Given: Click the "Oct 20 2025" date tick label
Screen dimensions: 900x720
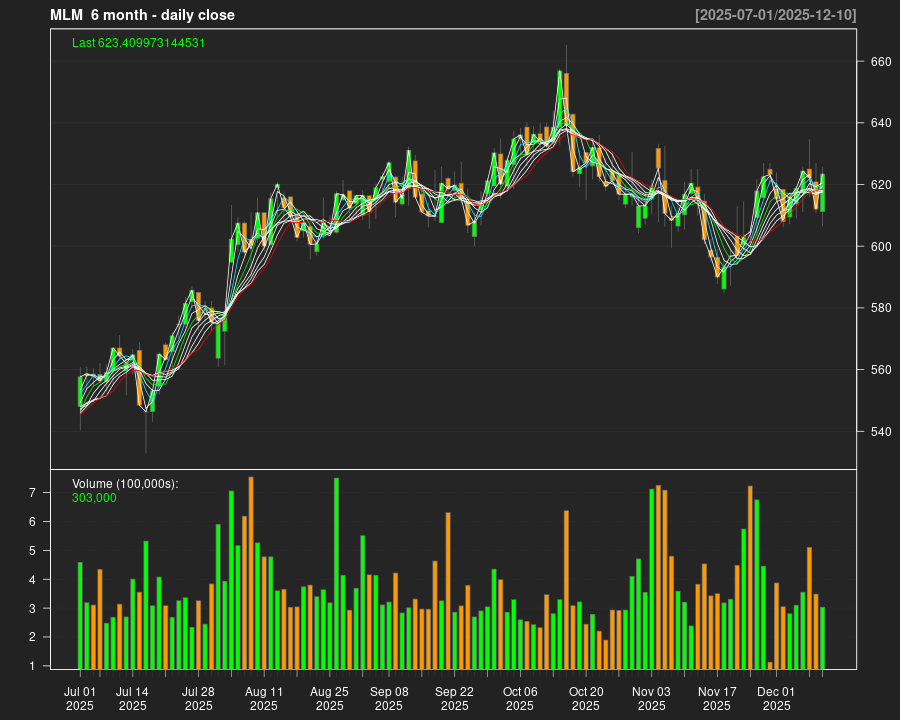Looking at the screenshot, I should pos(586,698).
